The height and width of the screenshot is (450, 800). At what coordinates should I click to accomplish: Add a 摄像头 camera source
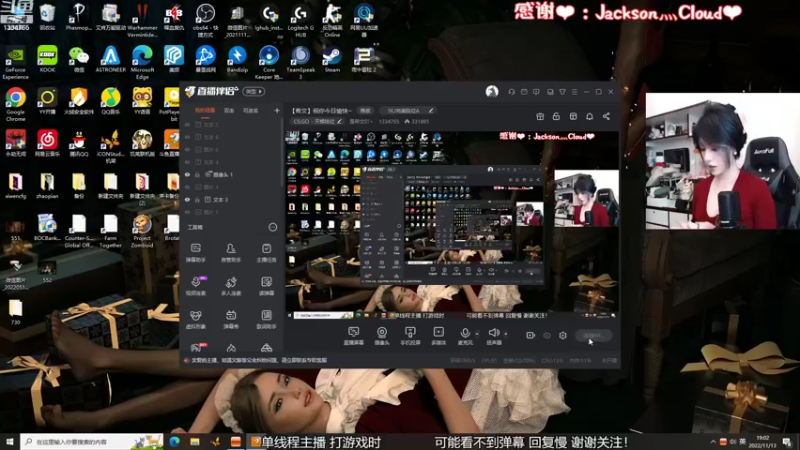pyautogui.click(x=382, y=336)
